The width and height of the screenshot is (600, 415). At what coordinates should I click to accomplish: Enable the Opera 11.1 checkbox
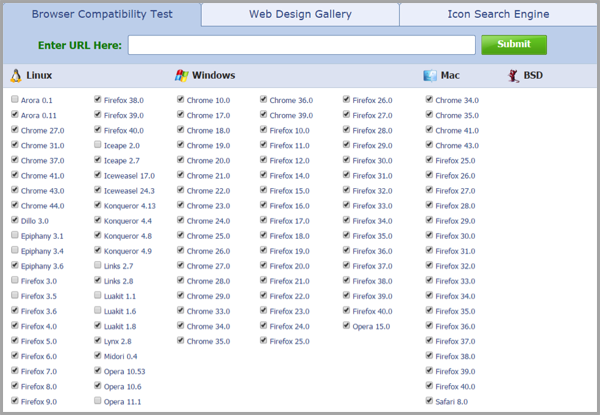click(98, 400)
